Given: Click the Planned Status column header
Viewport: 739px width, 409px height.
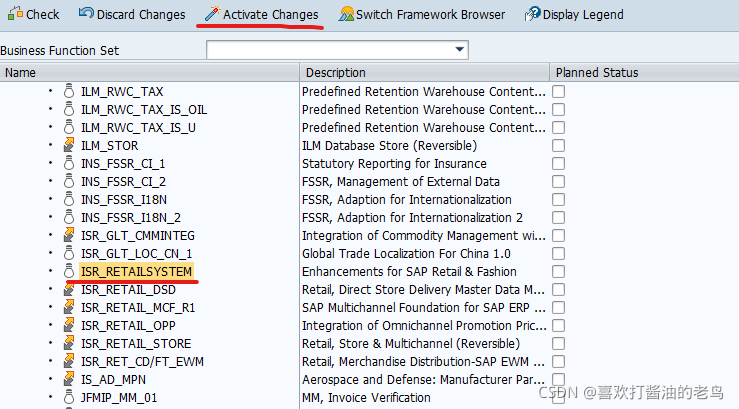Looking at the screenshot, I should 644,73.
